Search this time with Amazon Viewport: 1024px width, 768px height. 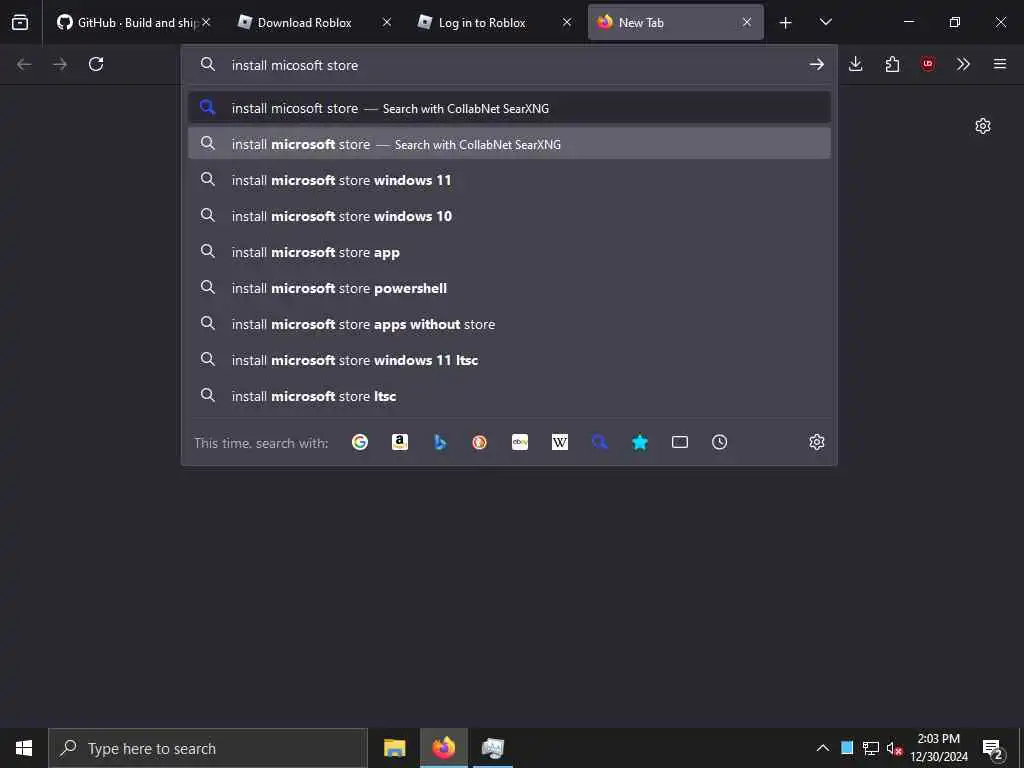tap(400, 442)
